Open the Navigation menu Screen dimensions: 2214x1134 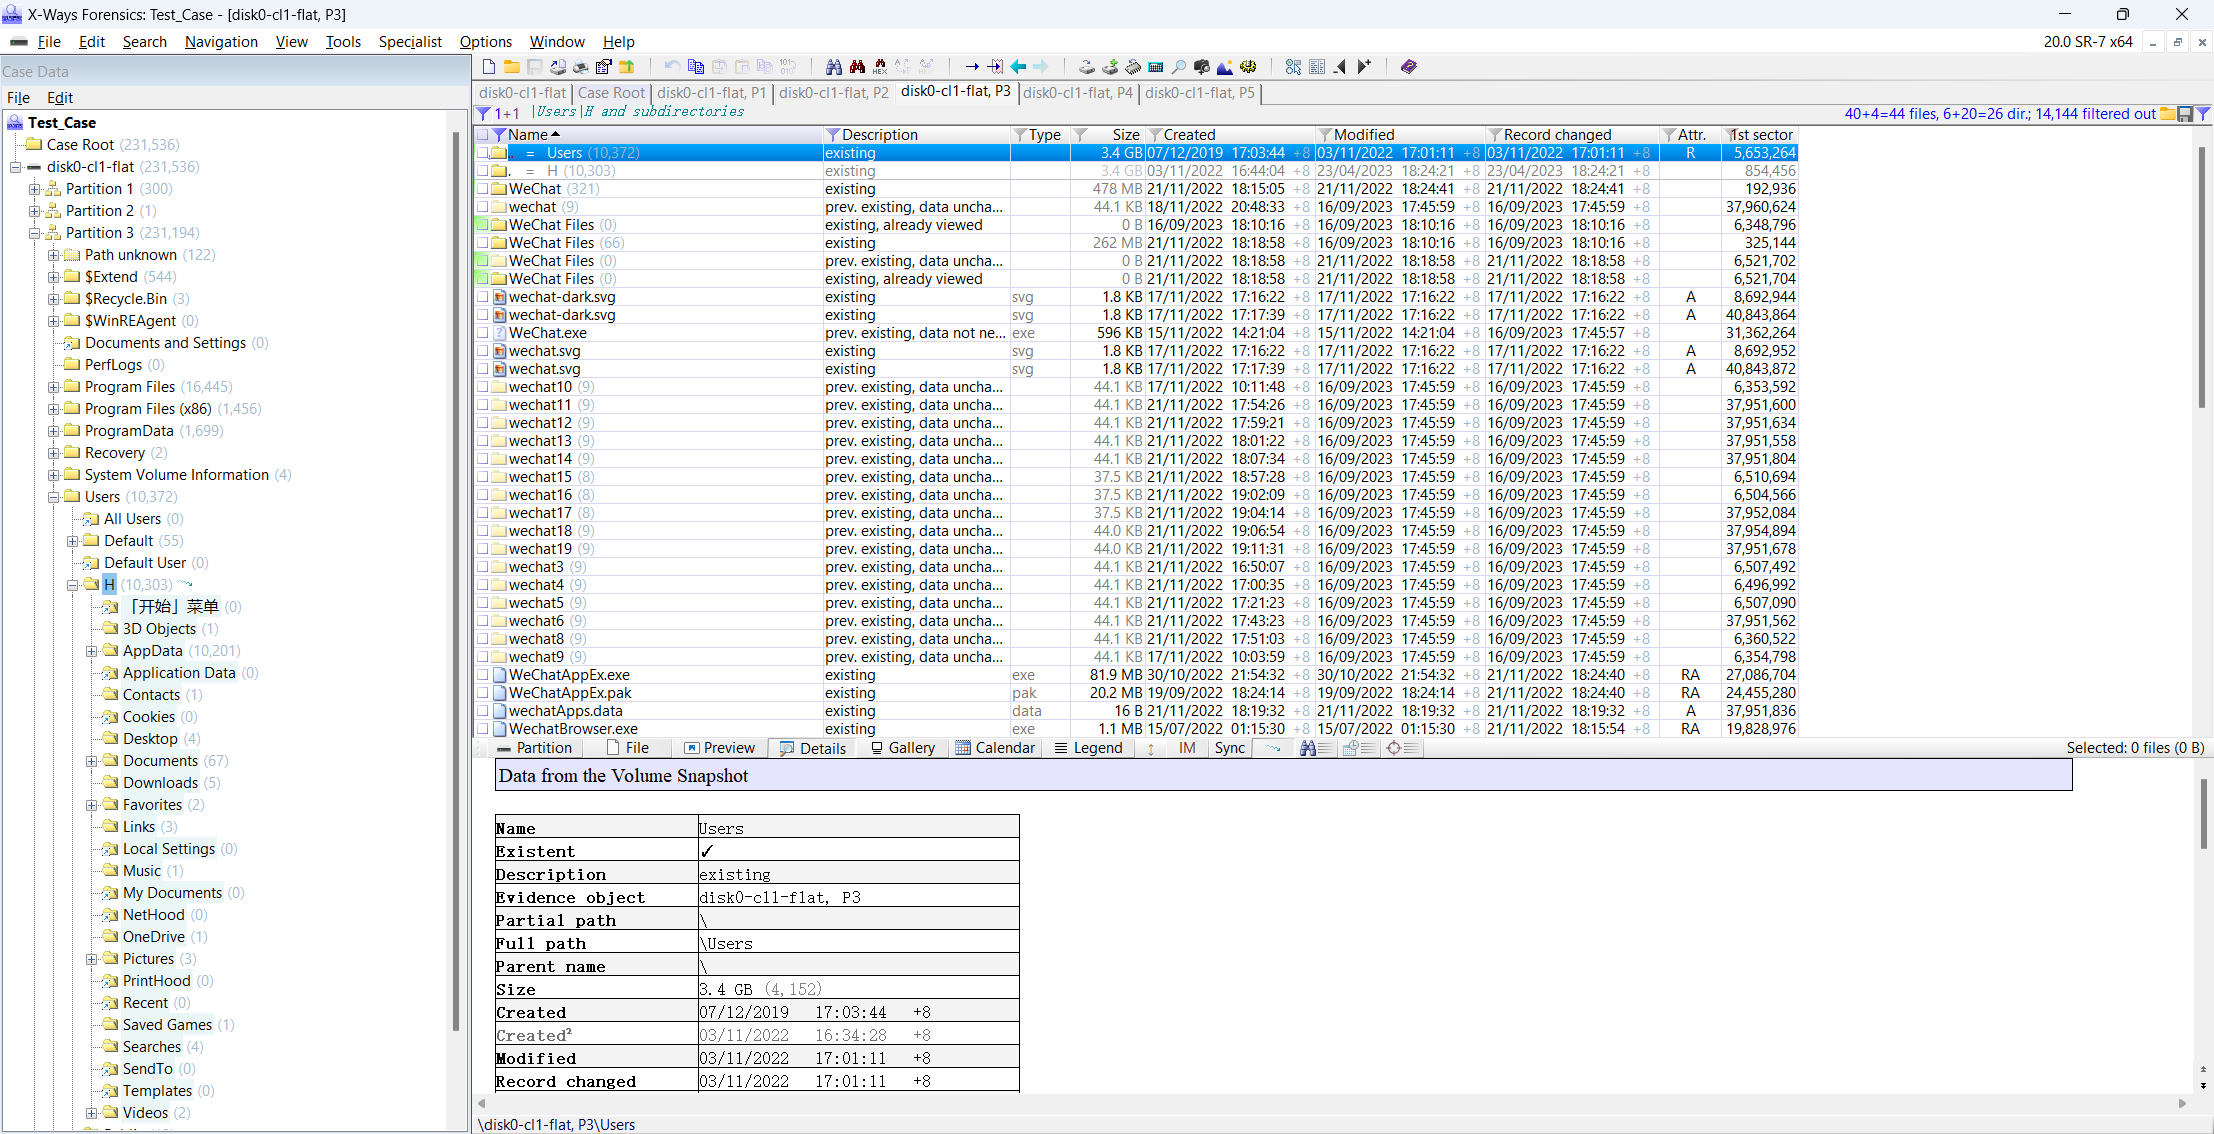point(221,42)
